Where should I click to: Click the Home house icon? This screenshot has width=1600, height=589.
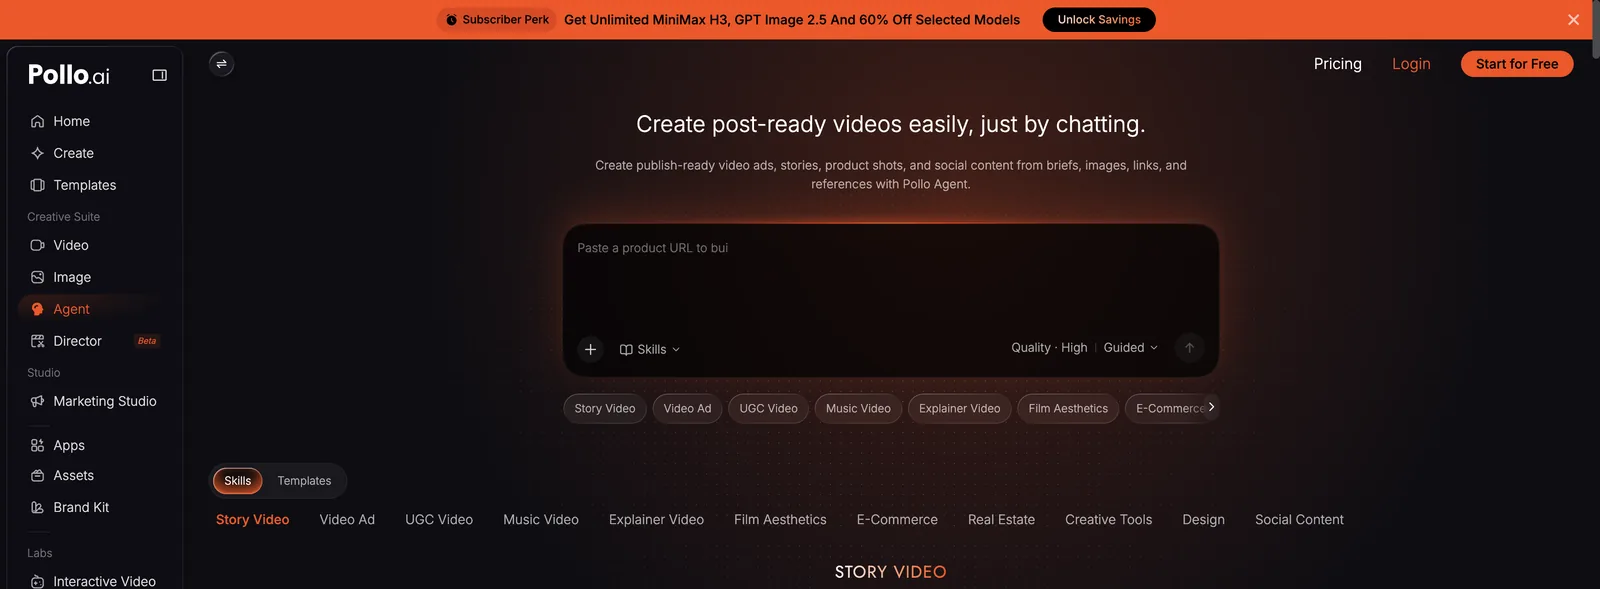pos(37,121)
